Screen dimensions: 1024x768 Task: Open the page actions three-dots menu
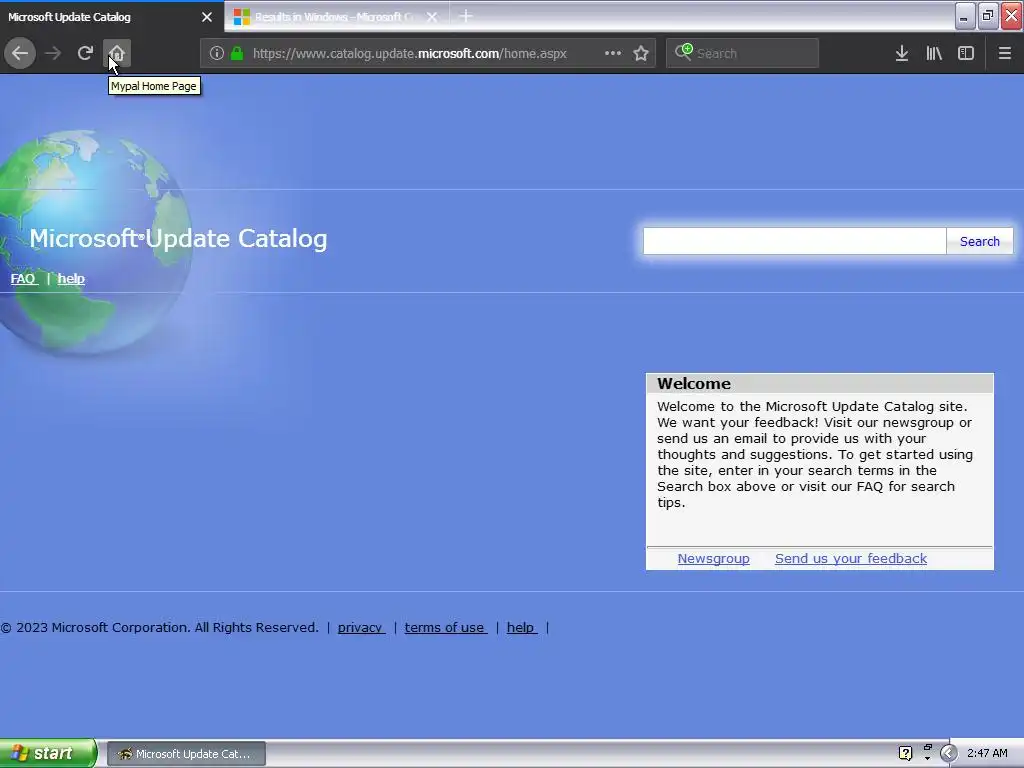[x=613, y=54]
